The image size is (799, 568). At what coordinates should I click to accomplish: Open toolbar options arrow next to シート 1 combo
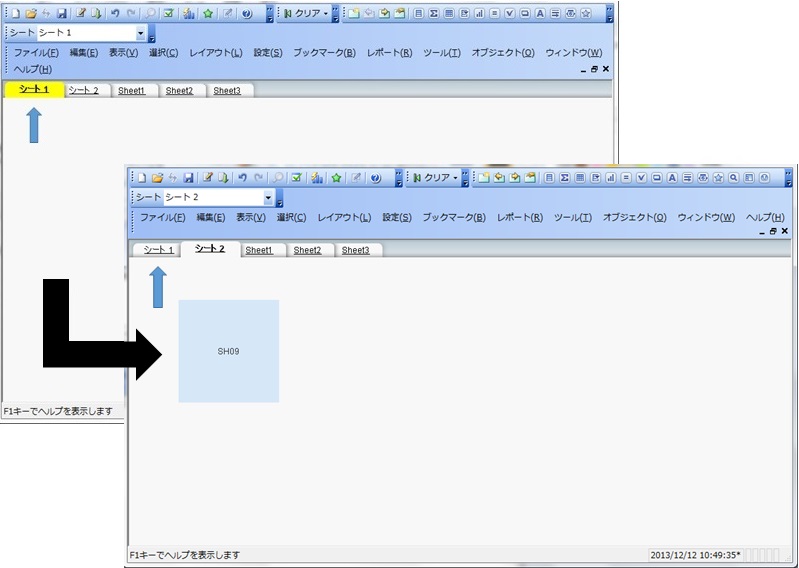click(x=152, y=34)
